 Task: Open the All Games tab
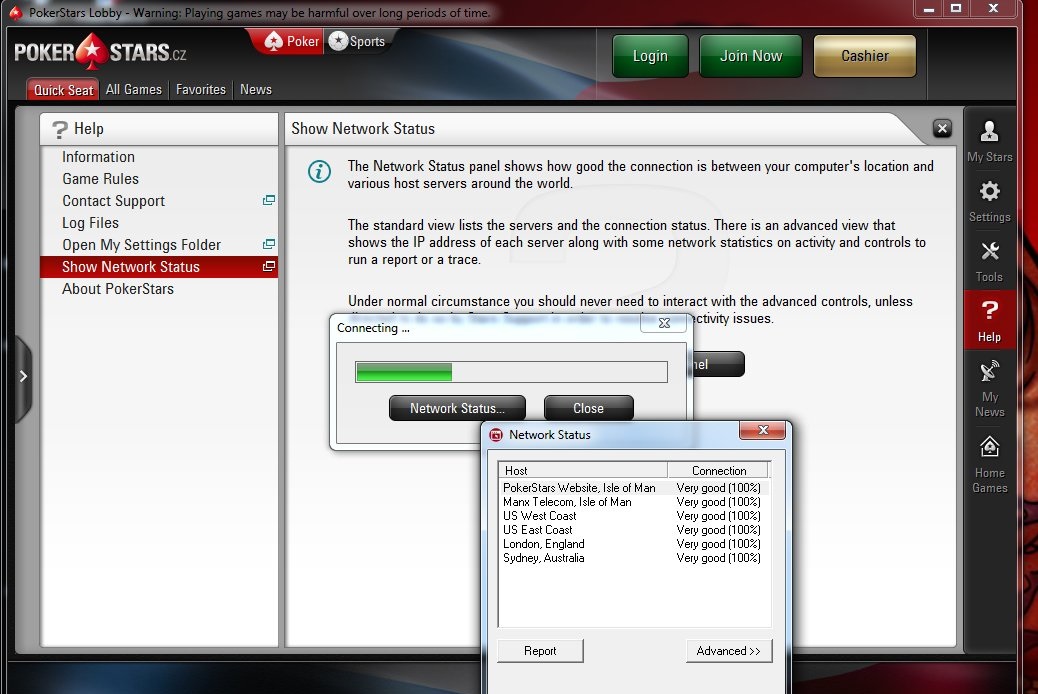point(134,89)
